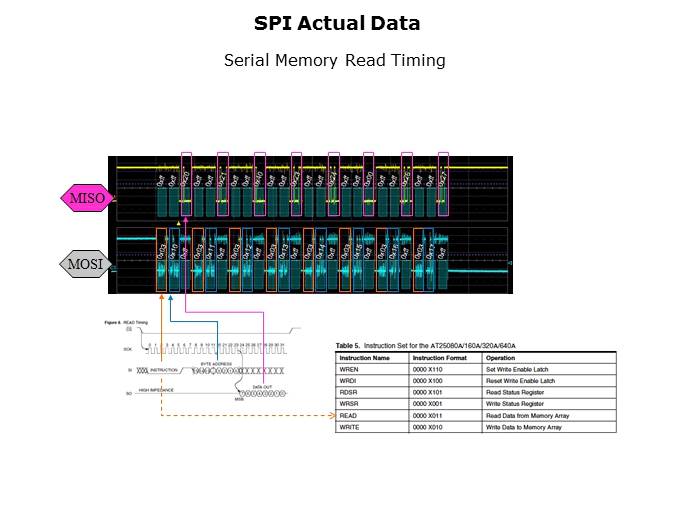Select the Serial Memory Read Timing subtitle

click(334, 60)
